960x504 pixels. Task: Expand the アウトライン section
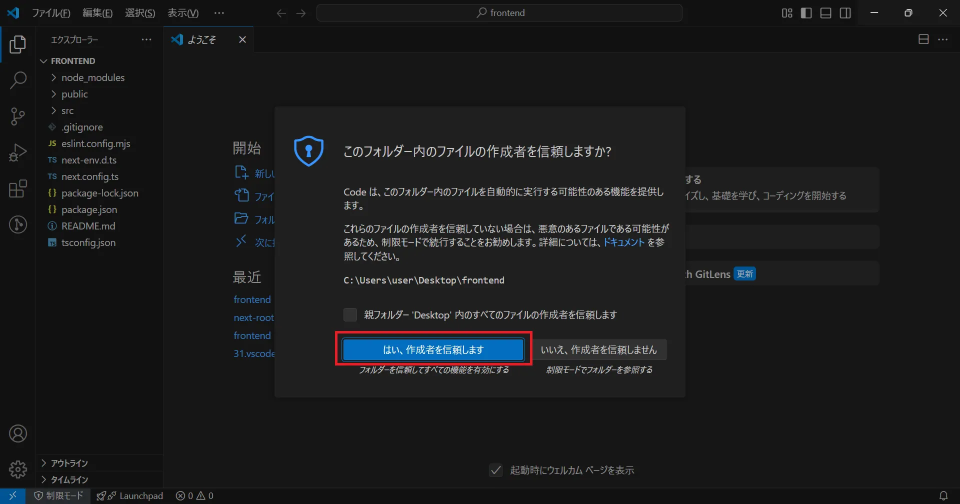[x=99, y=463]
